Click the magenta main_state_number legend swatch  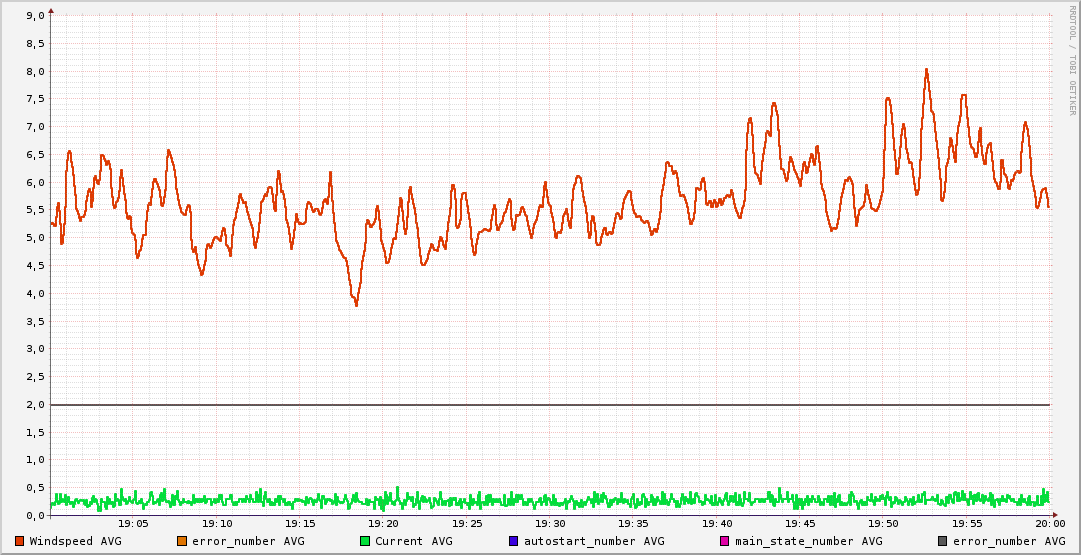[x=726, y=541]
